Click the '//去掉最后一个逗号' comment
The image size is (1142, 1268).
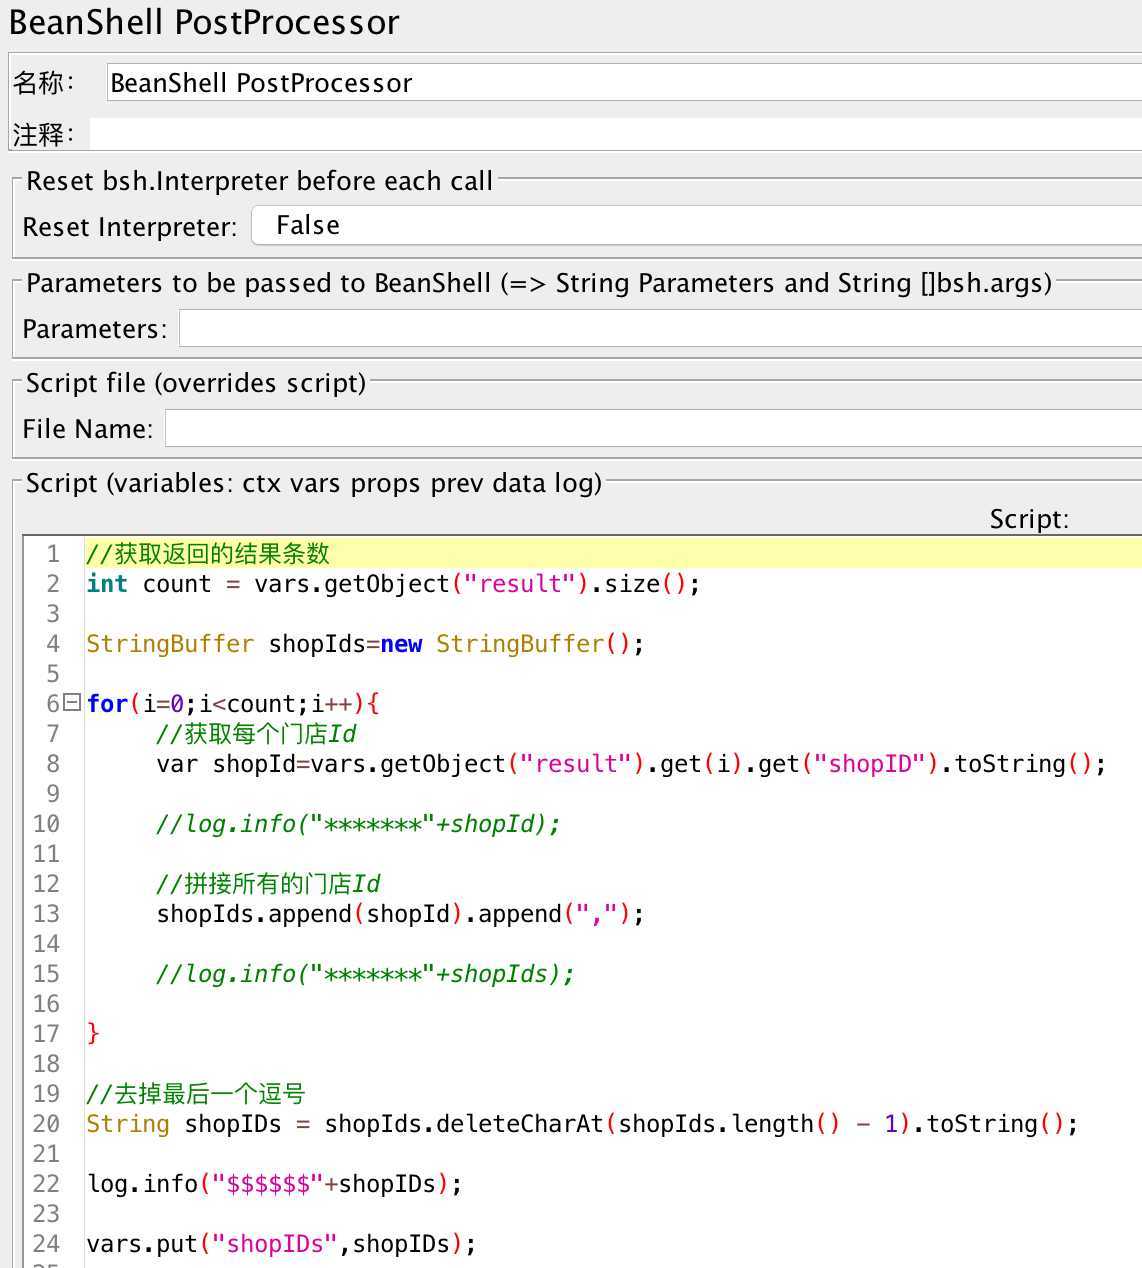(x=196, y=1094)
